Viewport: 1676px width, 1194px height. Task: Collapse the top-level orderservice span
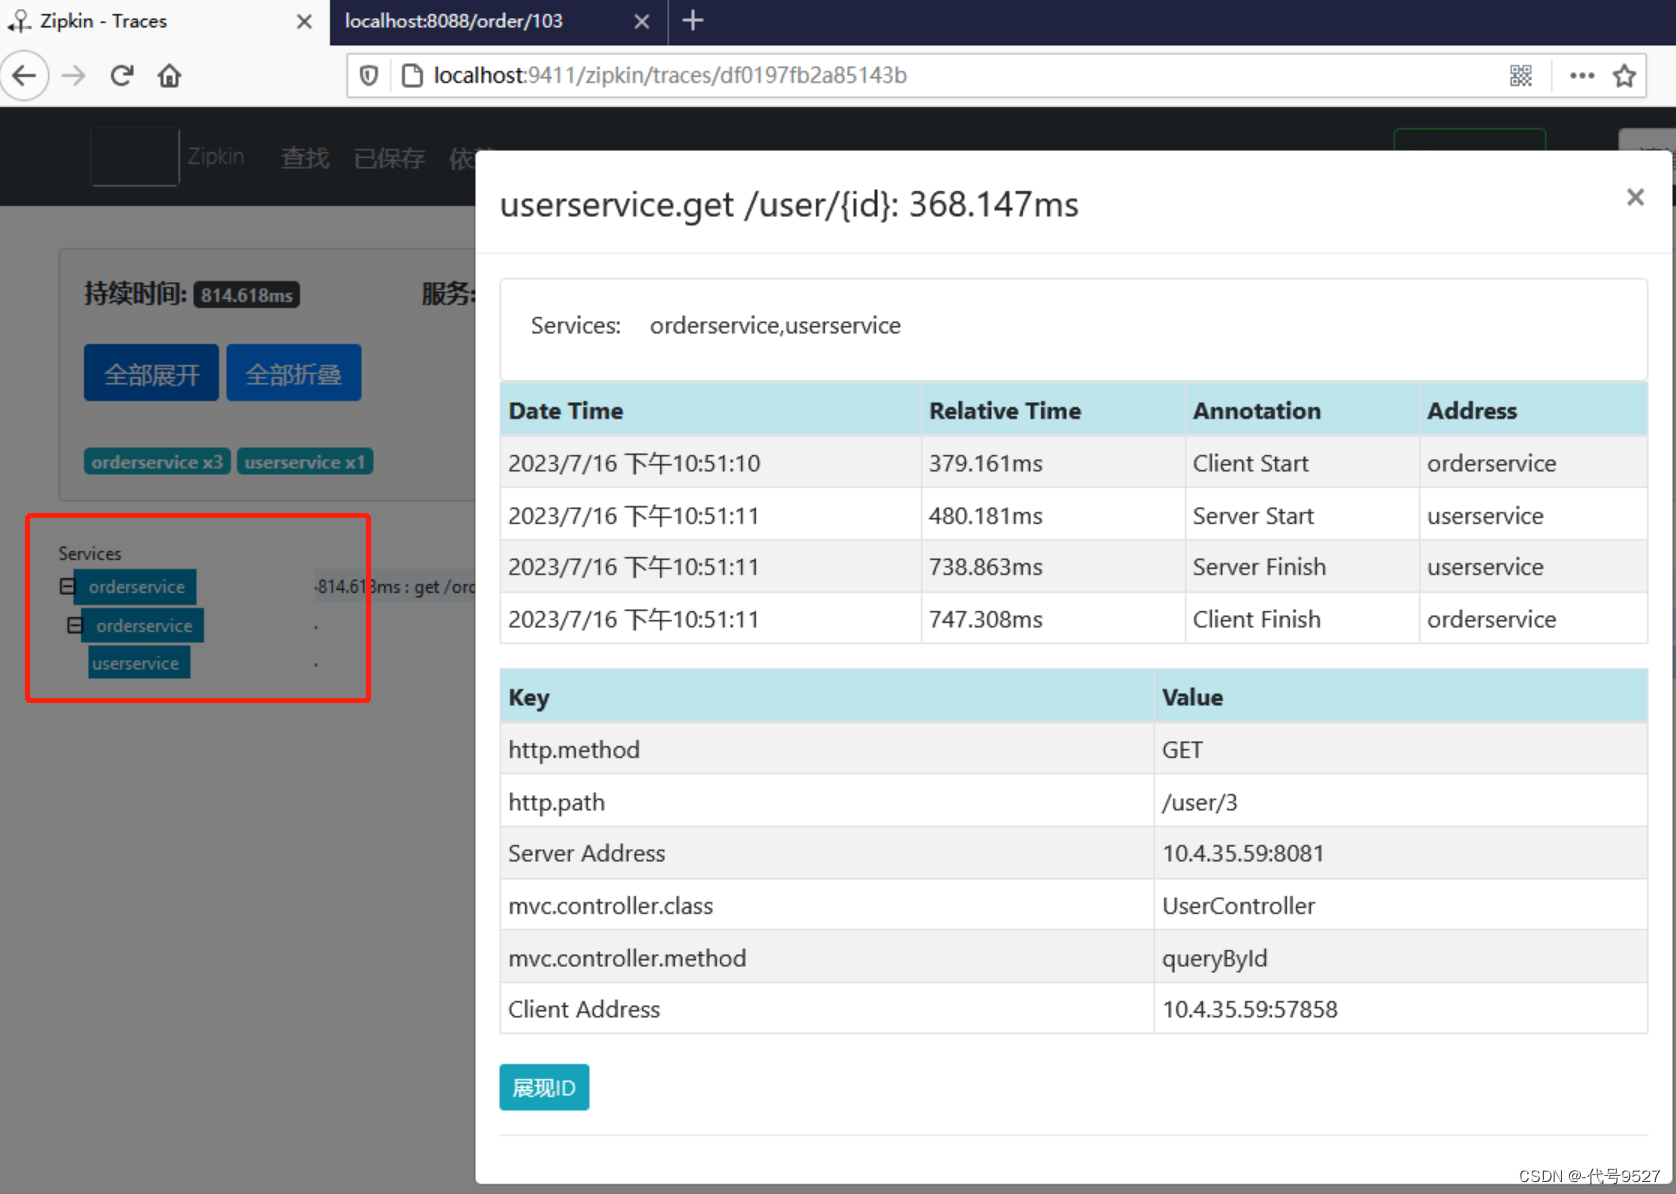click(x=66, y=587)
